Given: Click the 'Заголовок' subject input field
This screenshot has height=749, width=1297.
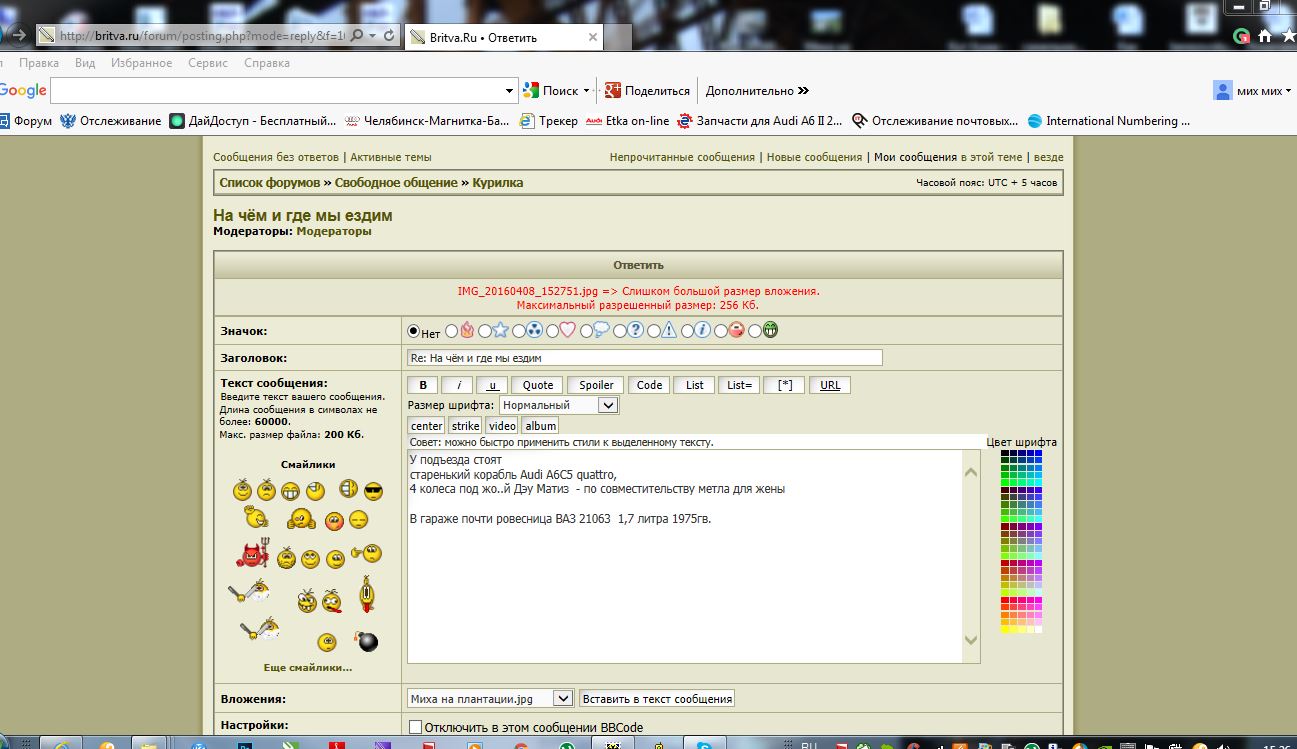Looking at the screenshot, I should (644, 358).
